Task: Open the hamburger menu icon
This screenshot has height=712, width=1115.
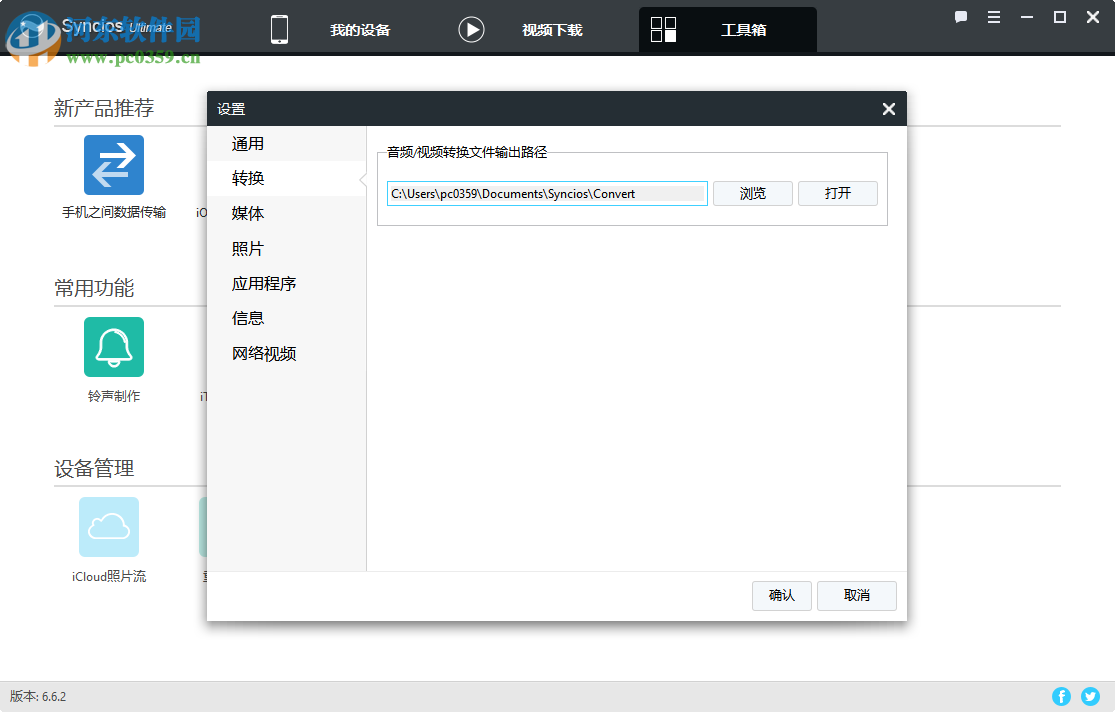Action: coord(993,17)
